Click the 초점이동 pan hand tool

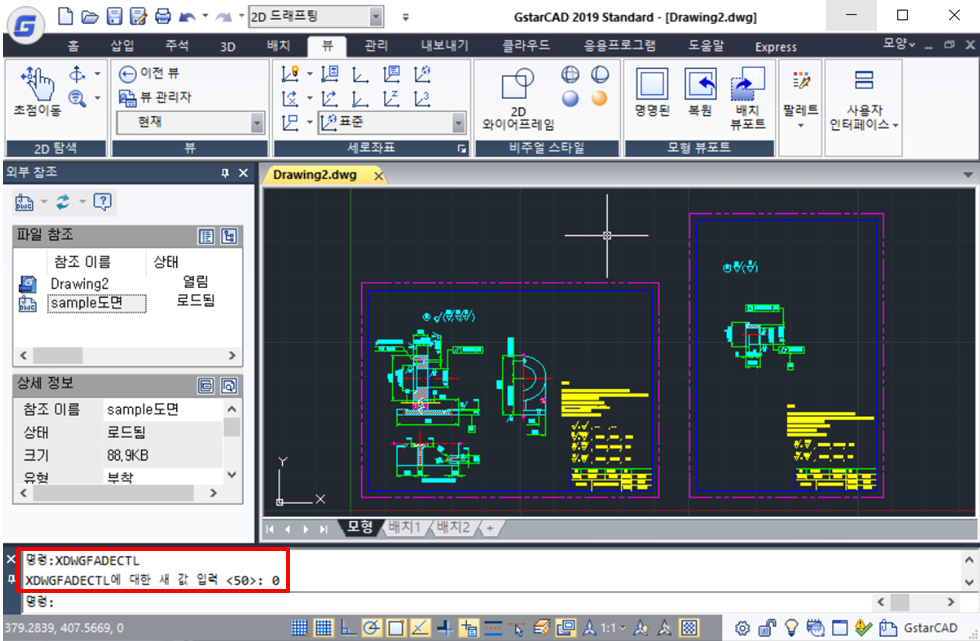point(36,90)
